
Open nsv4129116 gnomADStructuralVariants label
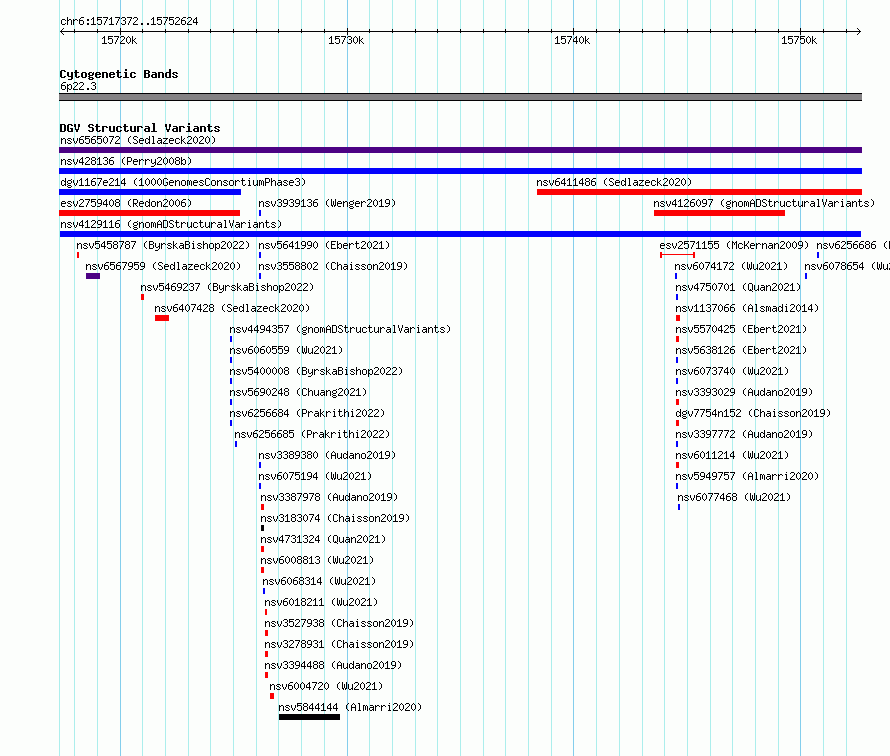point(171,224)
